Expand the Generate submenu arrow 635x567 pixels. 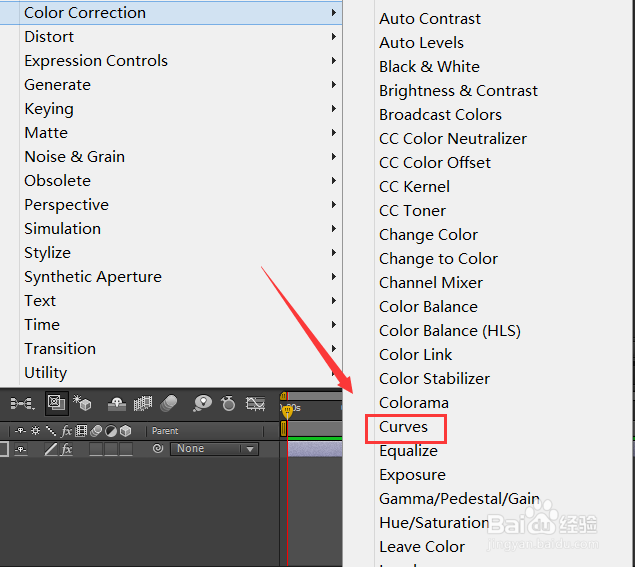[334, 84]
